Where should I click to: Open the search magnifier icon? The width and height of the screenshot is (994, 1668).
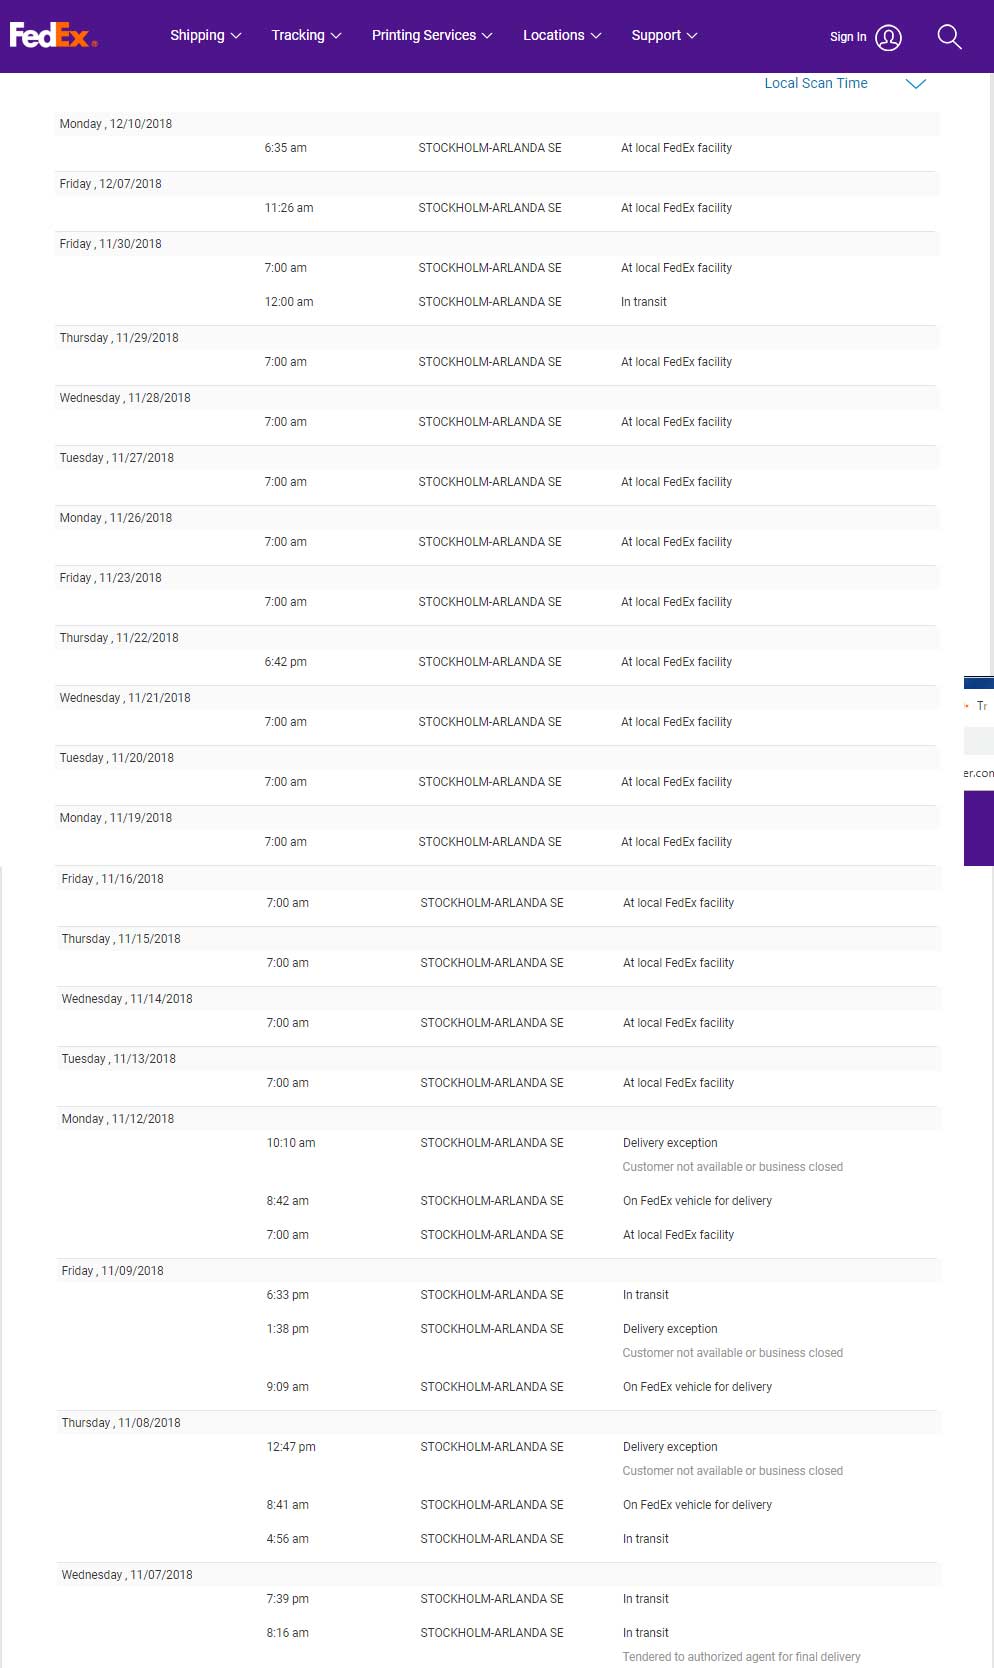949,37
